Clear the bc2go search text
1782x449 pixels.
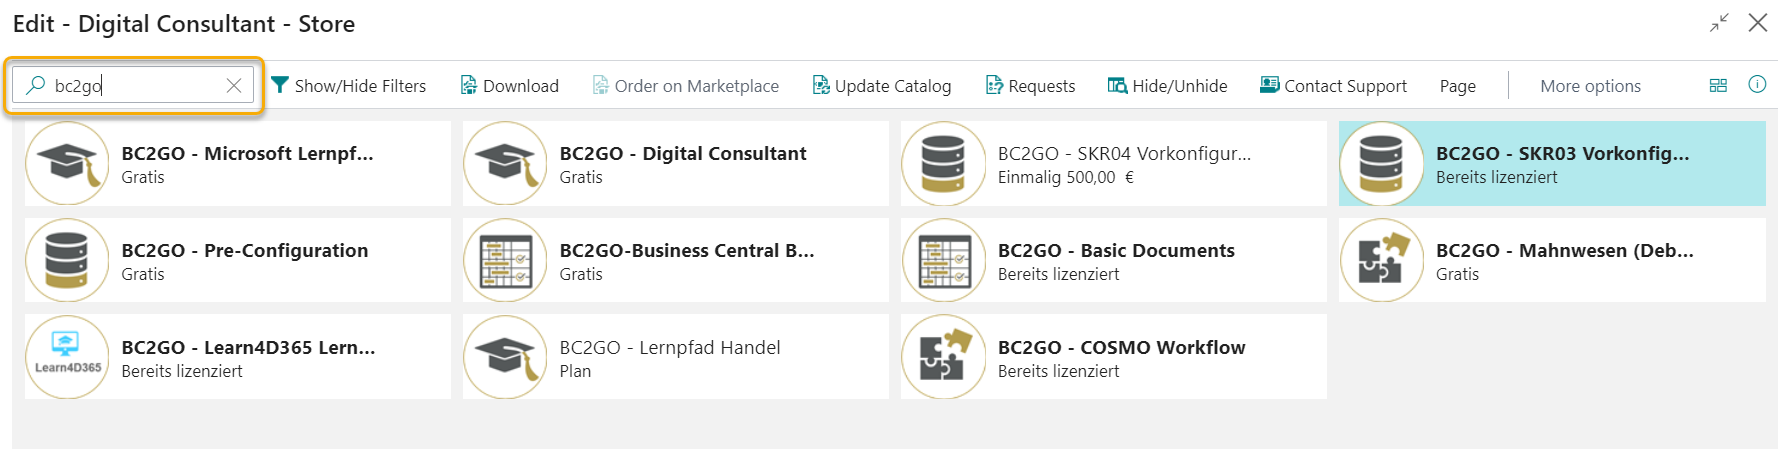click(x=234, y=86)
